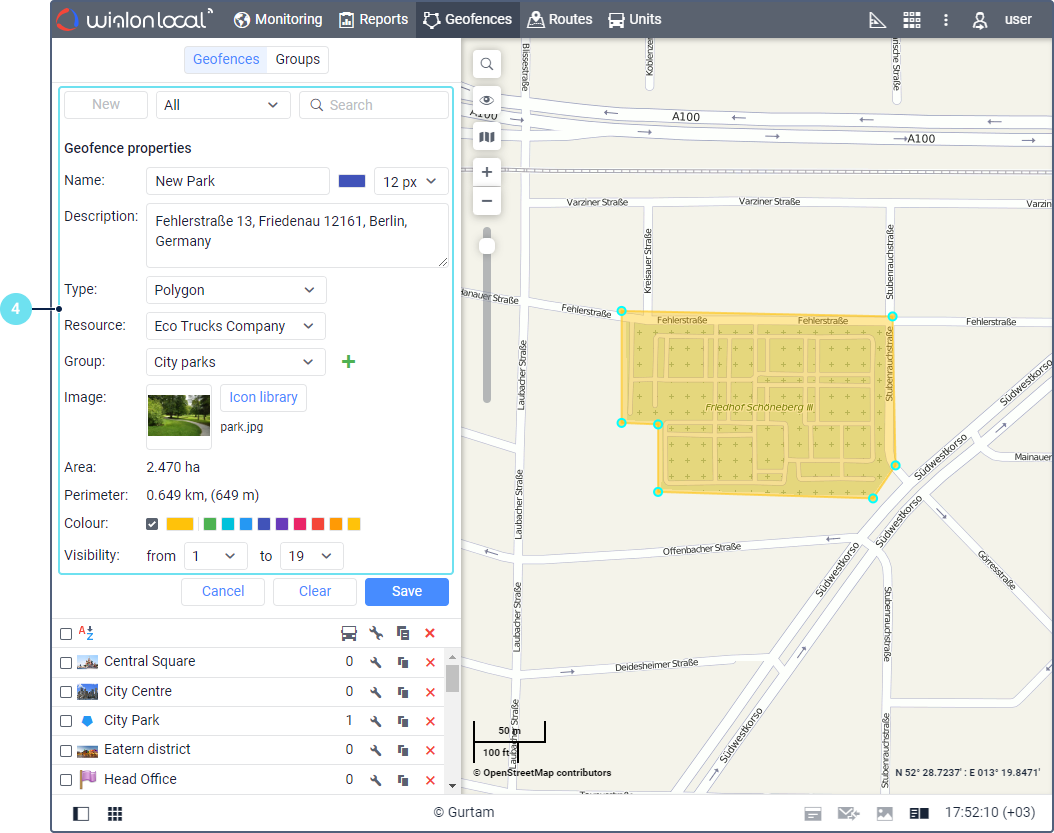Screen dimensions: 1054x833
Task: Delete the City Centre geofence
Action: point(430,692)
